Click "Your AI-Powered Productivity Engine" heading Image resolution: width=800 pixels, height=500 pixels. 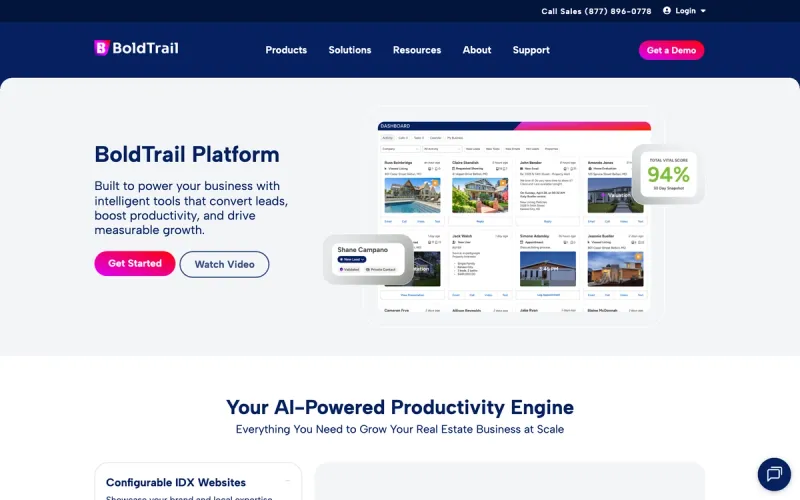(x=400, y=407)
